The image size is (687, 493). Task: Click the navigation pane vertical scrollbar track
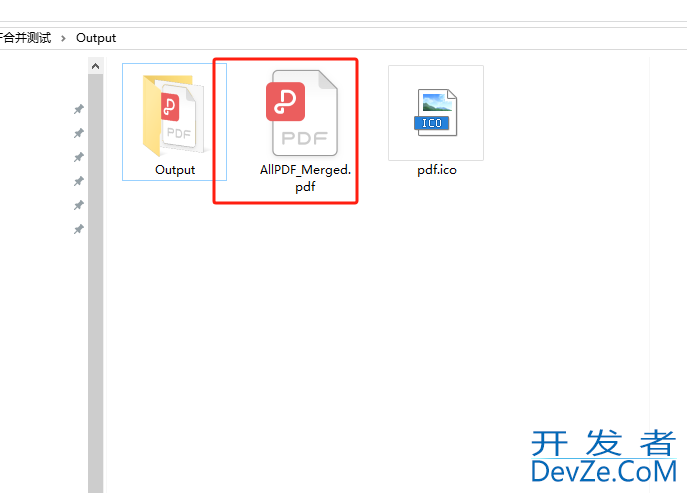[x=96, y=284]
